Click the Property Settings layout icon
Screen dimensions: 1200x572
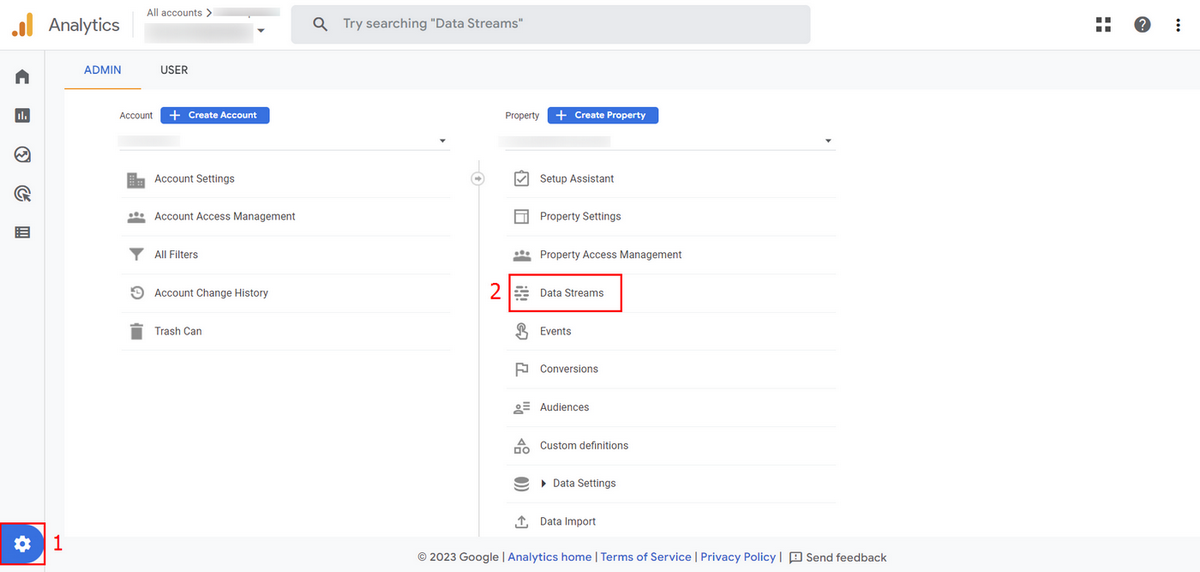click(x=521, y=217)
